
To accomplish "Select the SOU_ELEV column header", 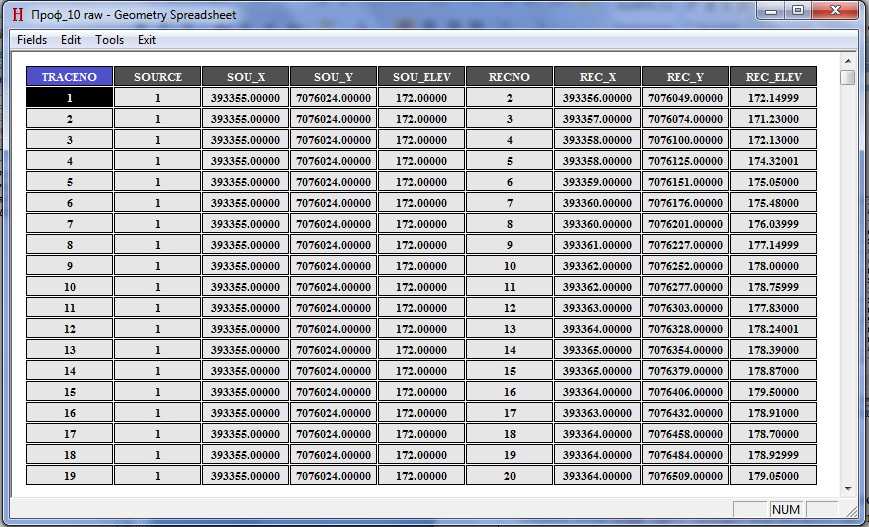I will [x=421, y=76].
